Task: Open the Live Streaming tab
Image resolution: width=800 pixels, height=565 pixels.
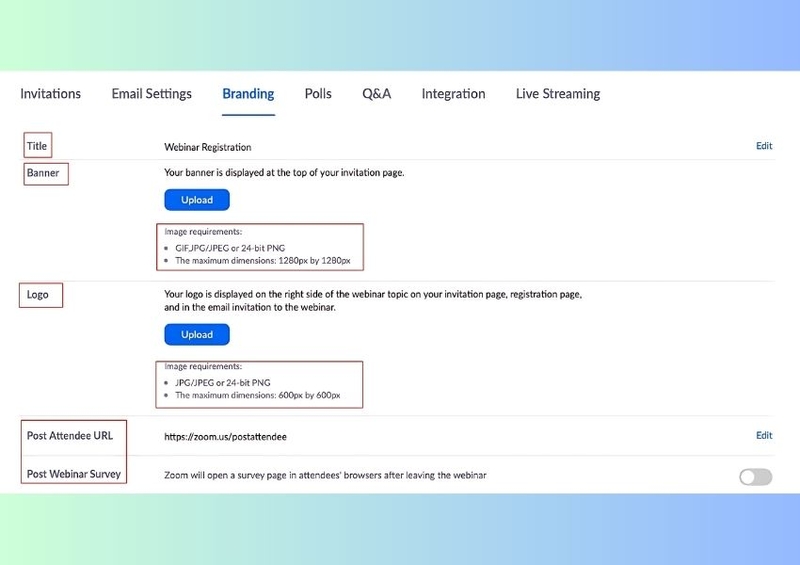Action: [558, 94]
